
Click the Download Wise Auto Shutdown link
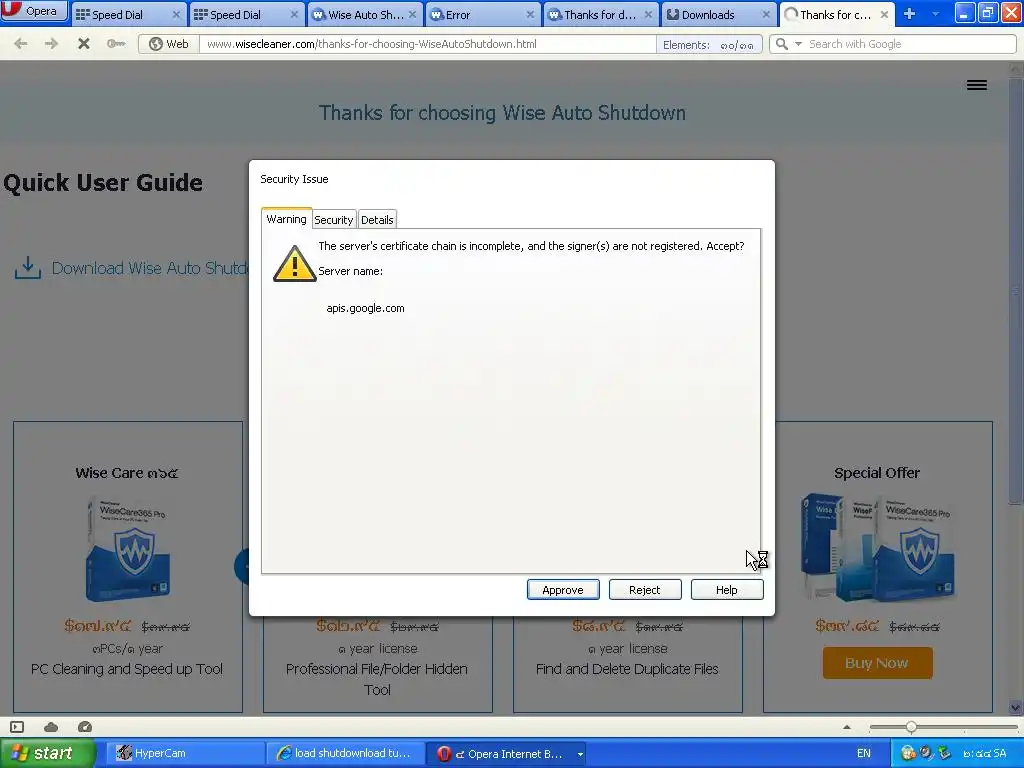(150, 268)
